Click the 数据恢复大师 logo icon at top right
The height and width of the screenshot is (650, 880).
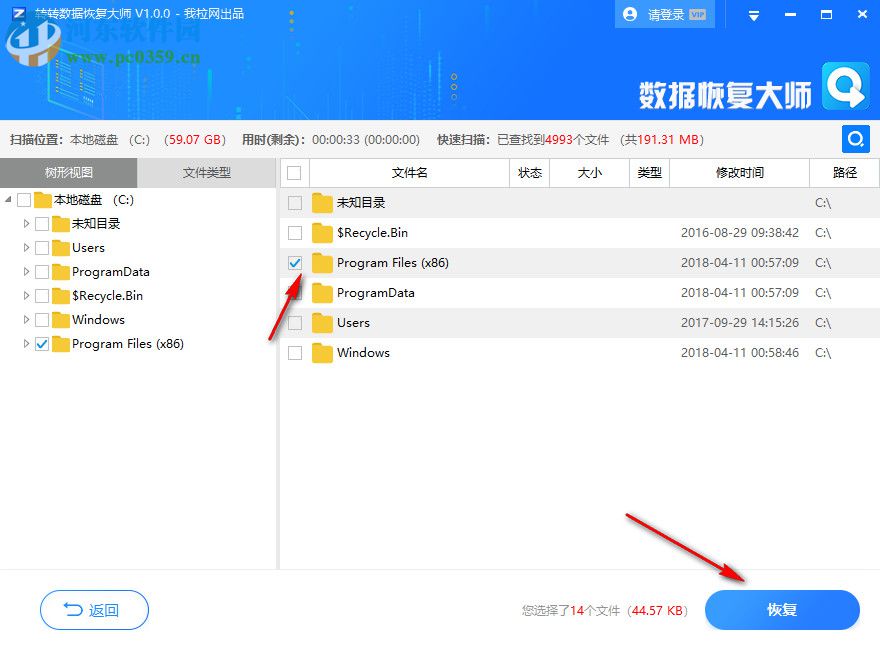(x=845, y=89)
